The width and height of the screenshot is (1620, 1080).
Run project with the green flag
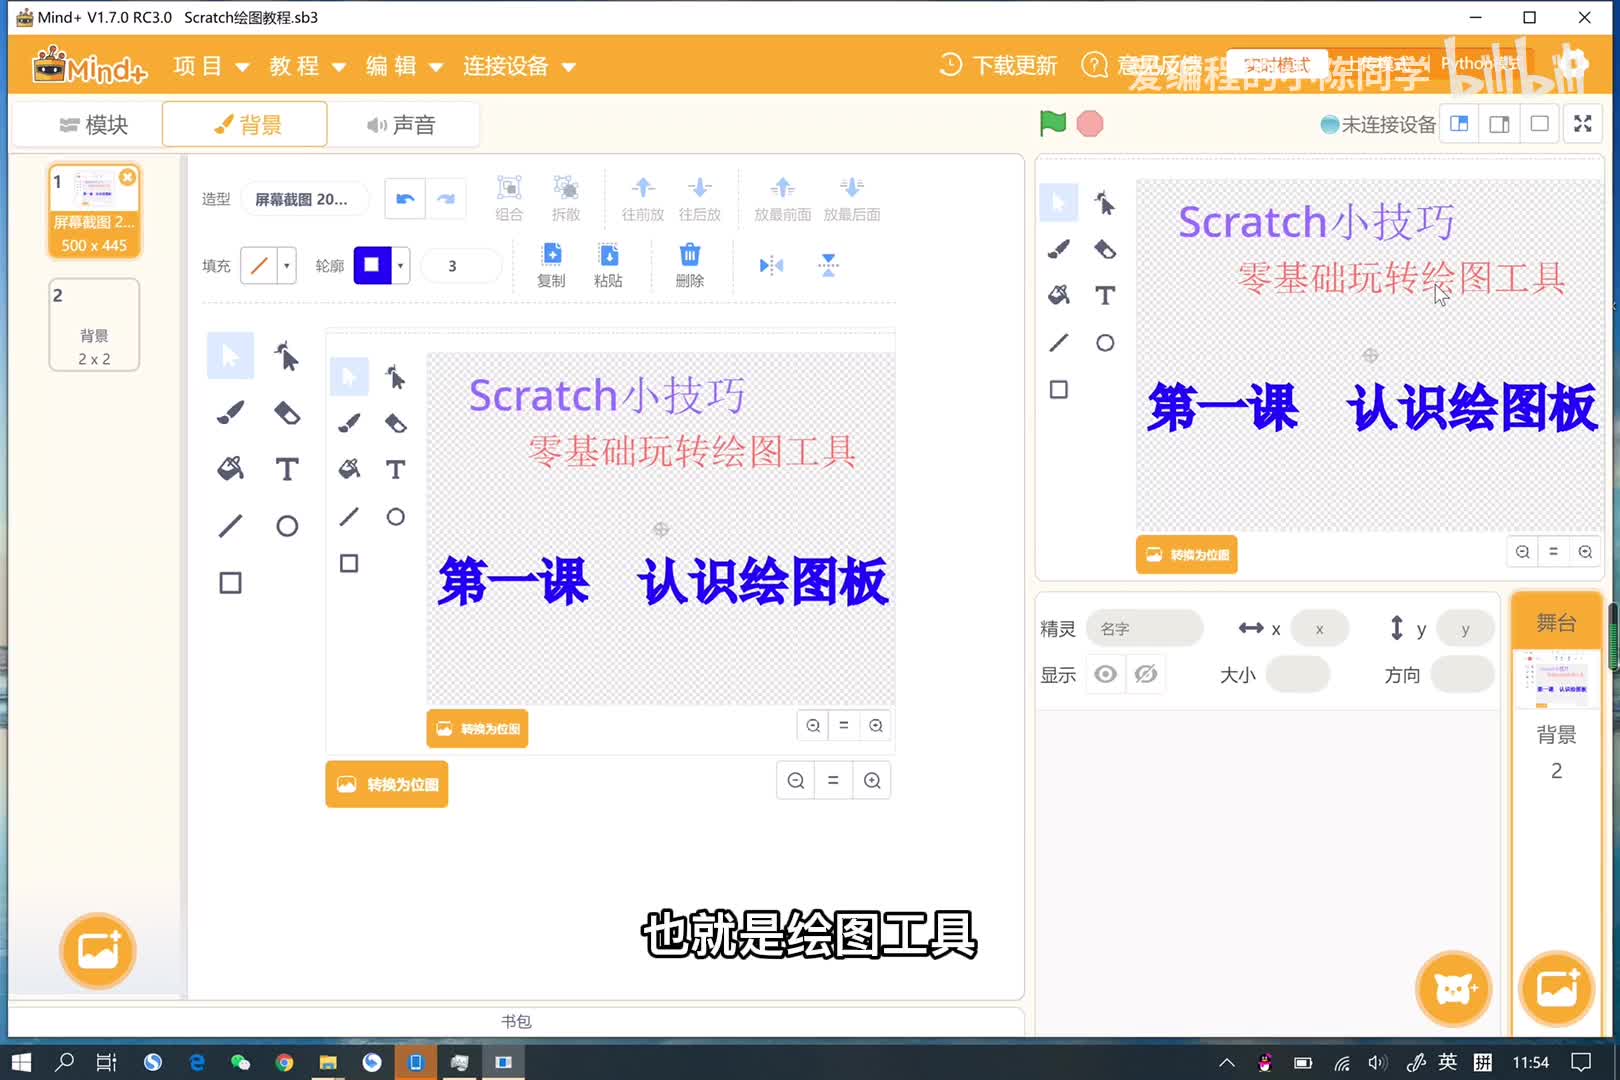click(x=1053, y=123)
